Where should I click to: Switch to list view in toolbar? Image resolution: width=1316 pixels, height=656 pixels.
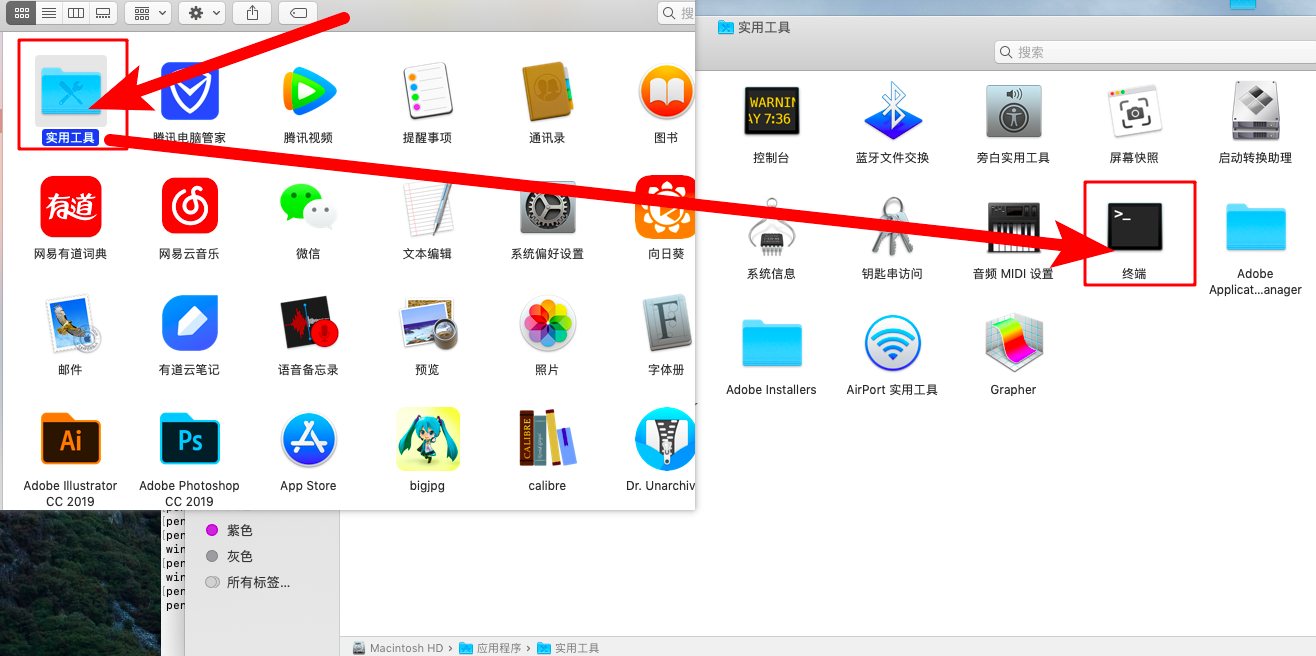[48, 13]
